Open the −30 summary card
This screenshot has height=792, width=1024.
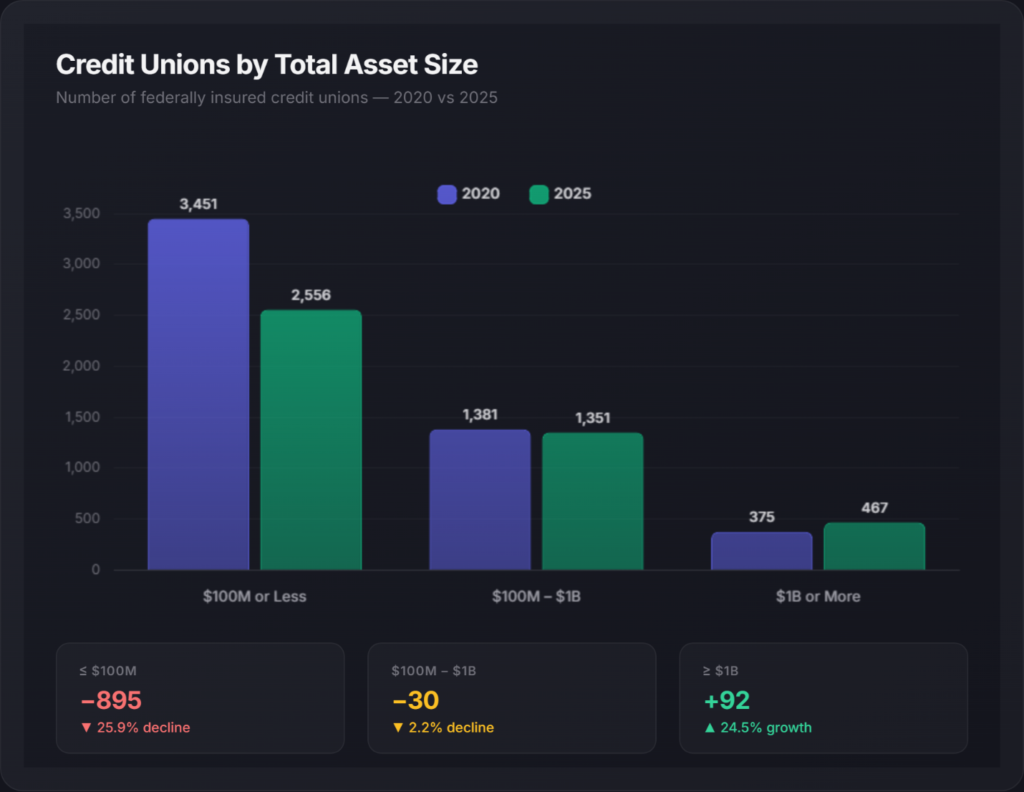(512, 698)
